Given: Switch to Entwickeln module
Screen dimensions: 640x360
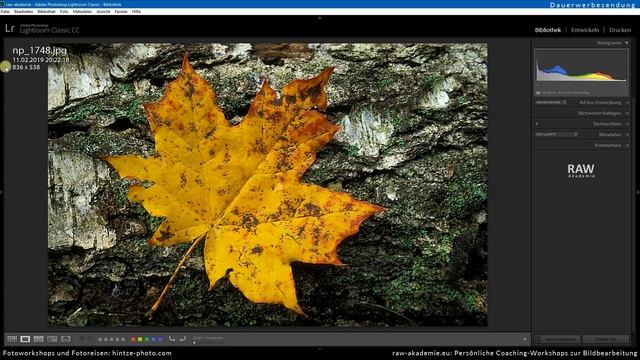Looking at the screenshot, I should [x=585, y=30].
